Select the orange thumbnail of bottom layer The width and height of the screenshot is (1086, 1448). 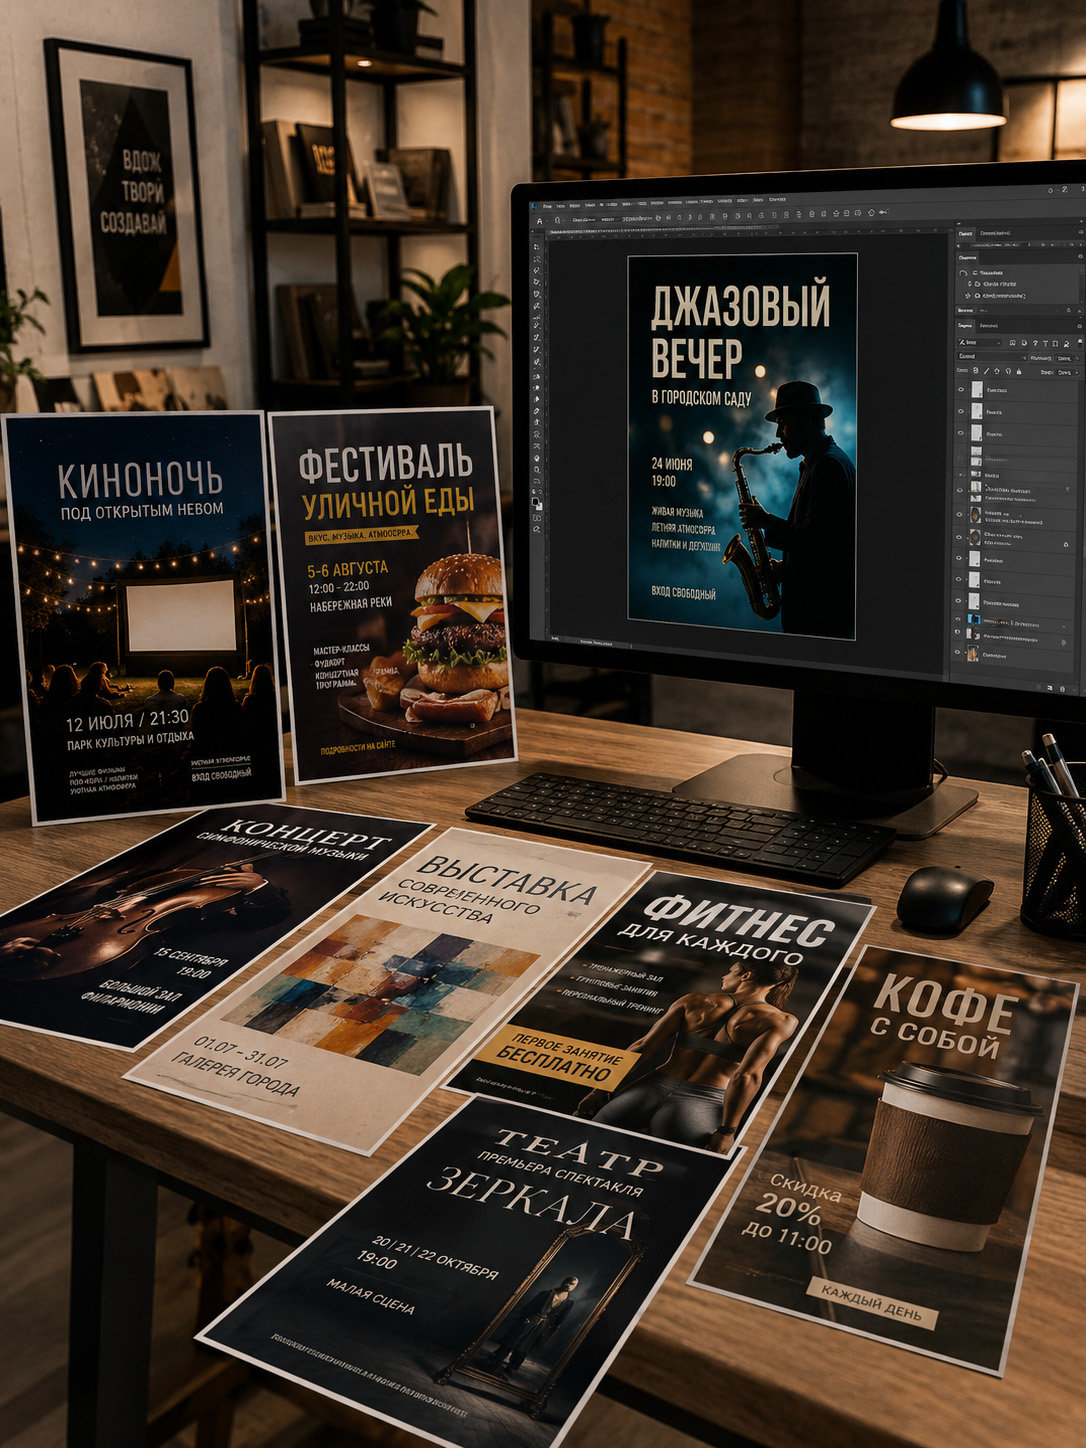click(973, 653)
